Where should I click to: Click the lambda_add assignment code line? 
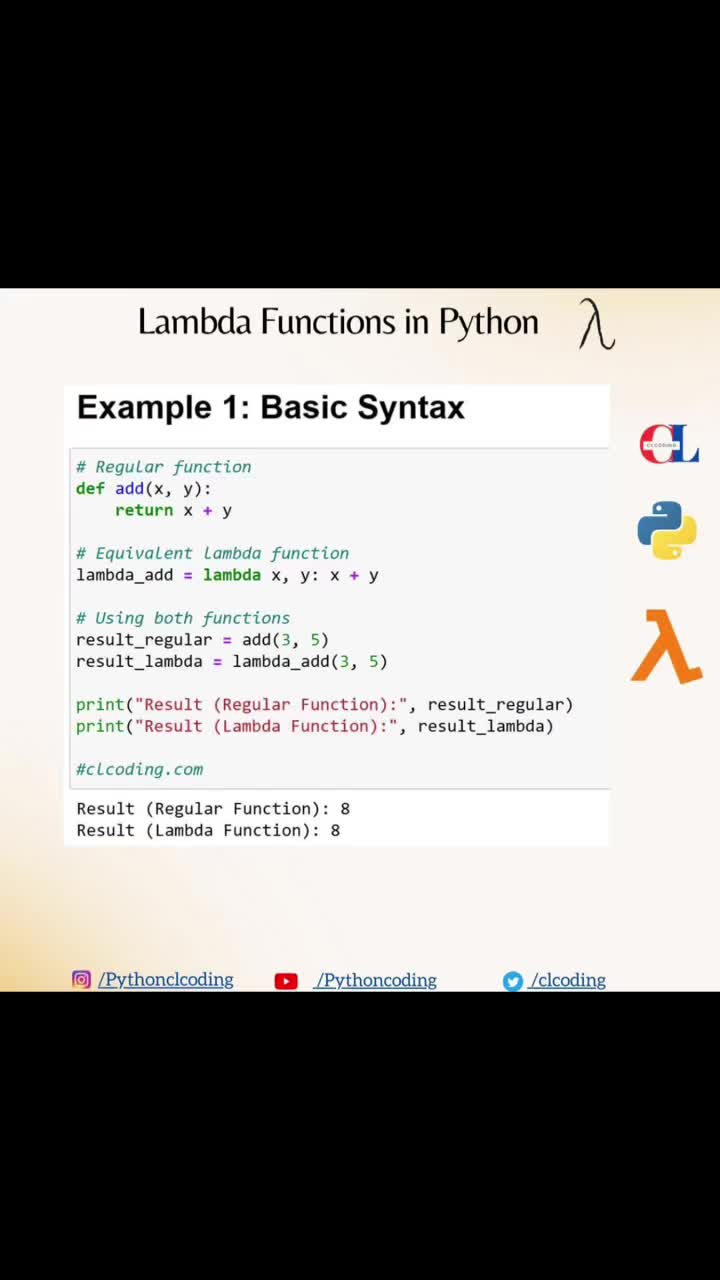(x=227, y=575)
